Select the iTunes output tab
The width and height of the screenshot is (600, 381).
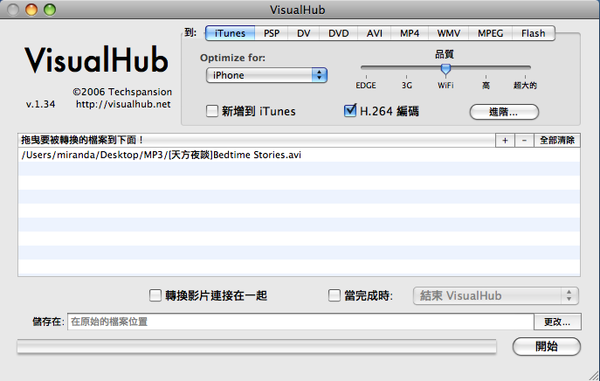(230, 33)
